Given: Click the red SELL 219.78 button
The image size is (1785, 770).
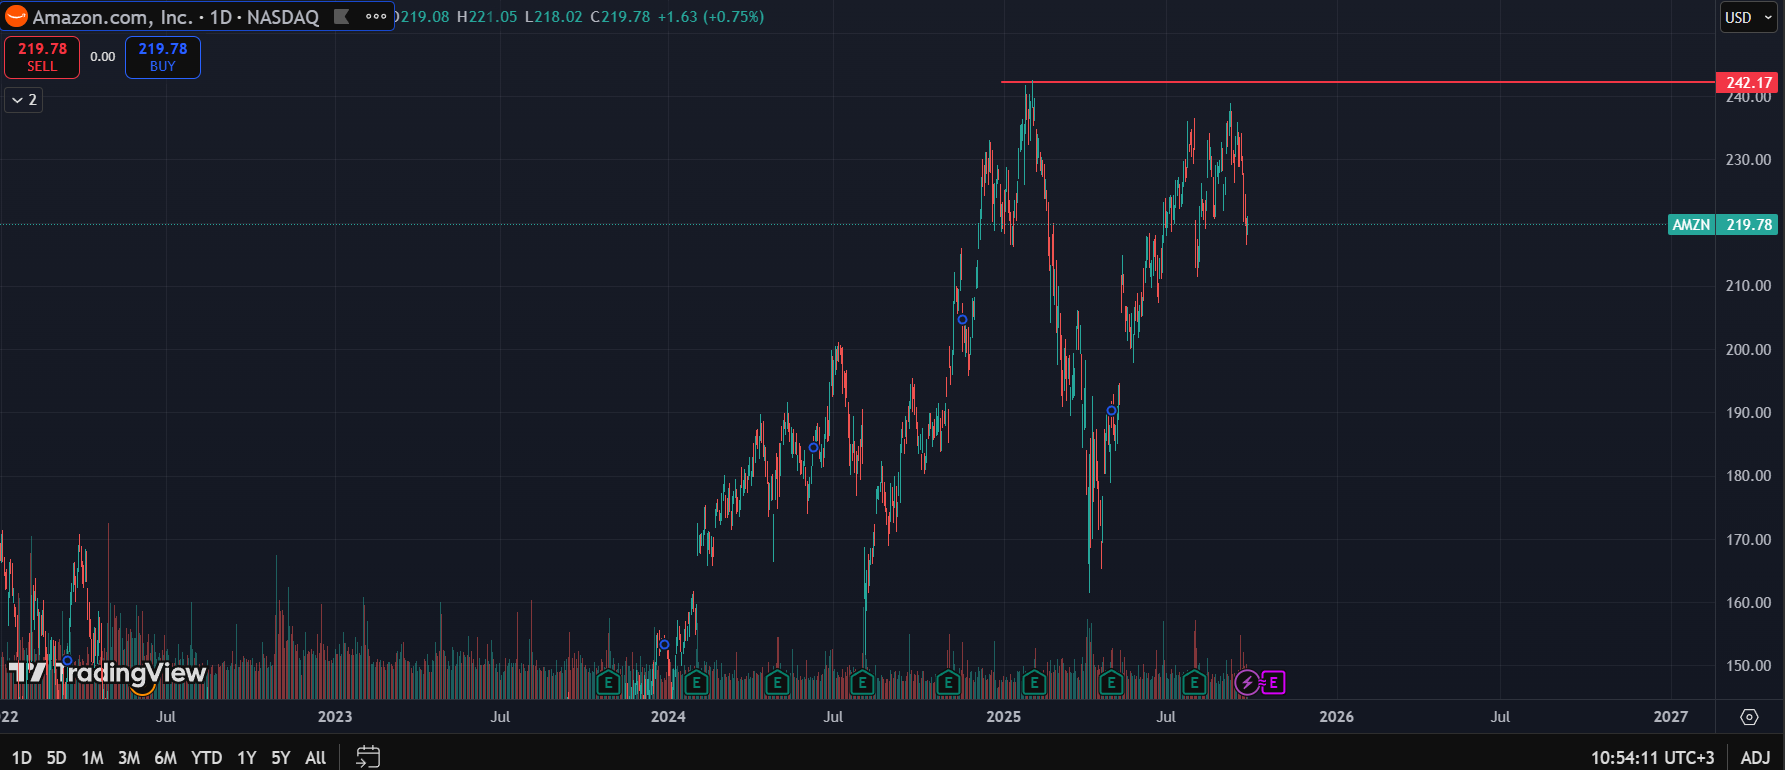Looking at the screenshot, I should (42, 57).
